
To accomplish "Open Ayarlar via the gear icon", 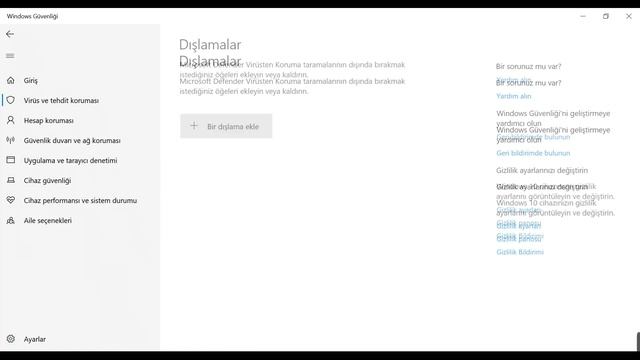I will (11, 339).
